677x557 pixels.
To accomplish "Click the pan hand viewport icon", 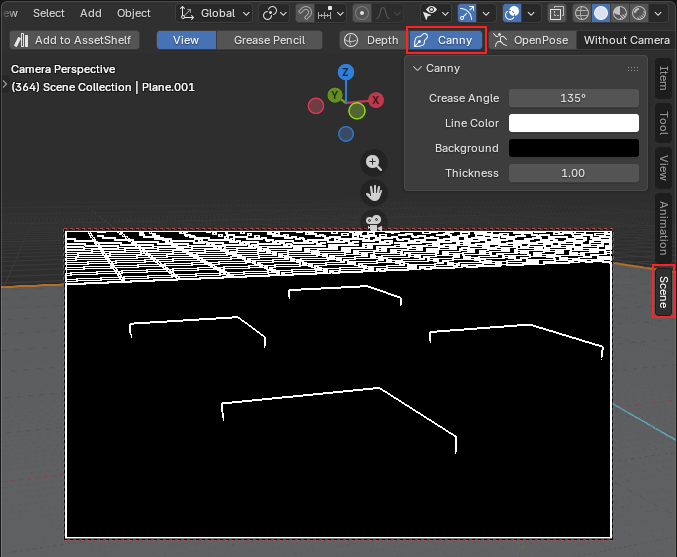I will pyautogui.click(x=374, y=193).
